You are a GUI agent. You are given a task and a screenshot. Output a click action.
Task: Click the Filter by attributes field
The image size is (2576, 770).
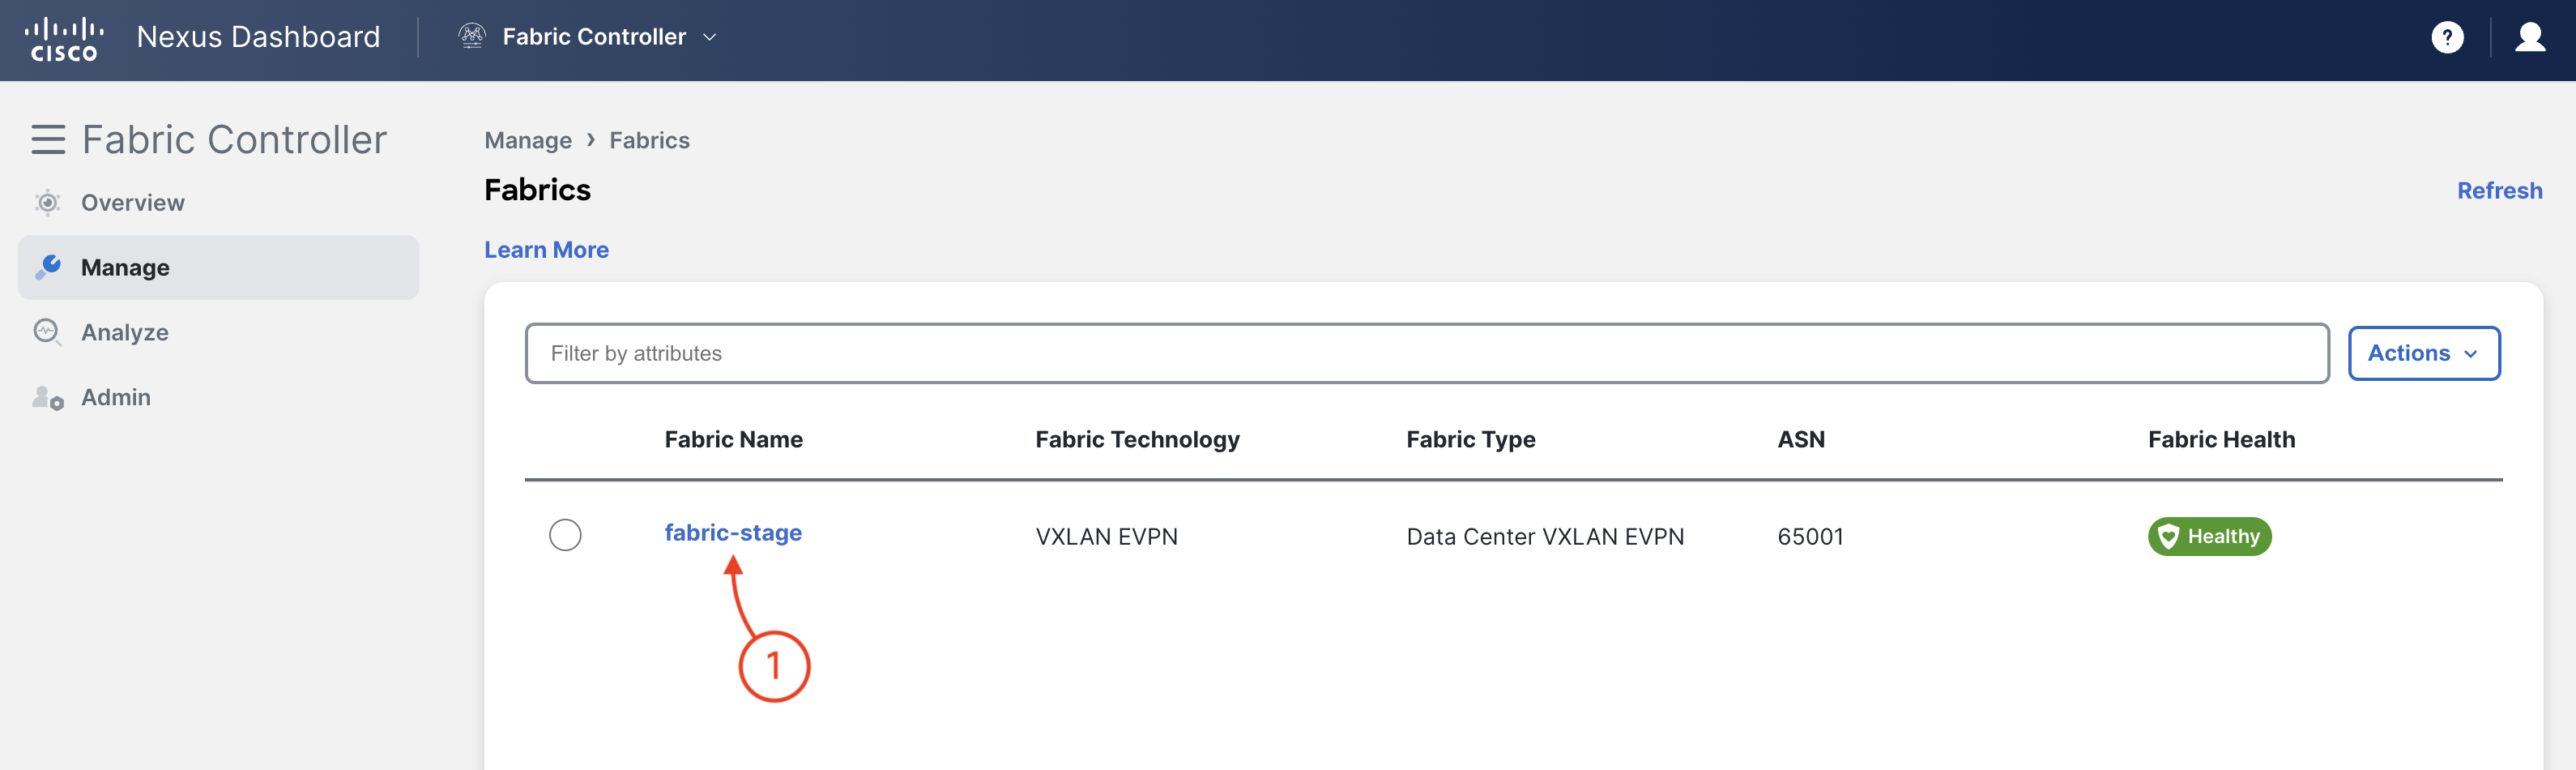coord(1426,353)
